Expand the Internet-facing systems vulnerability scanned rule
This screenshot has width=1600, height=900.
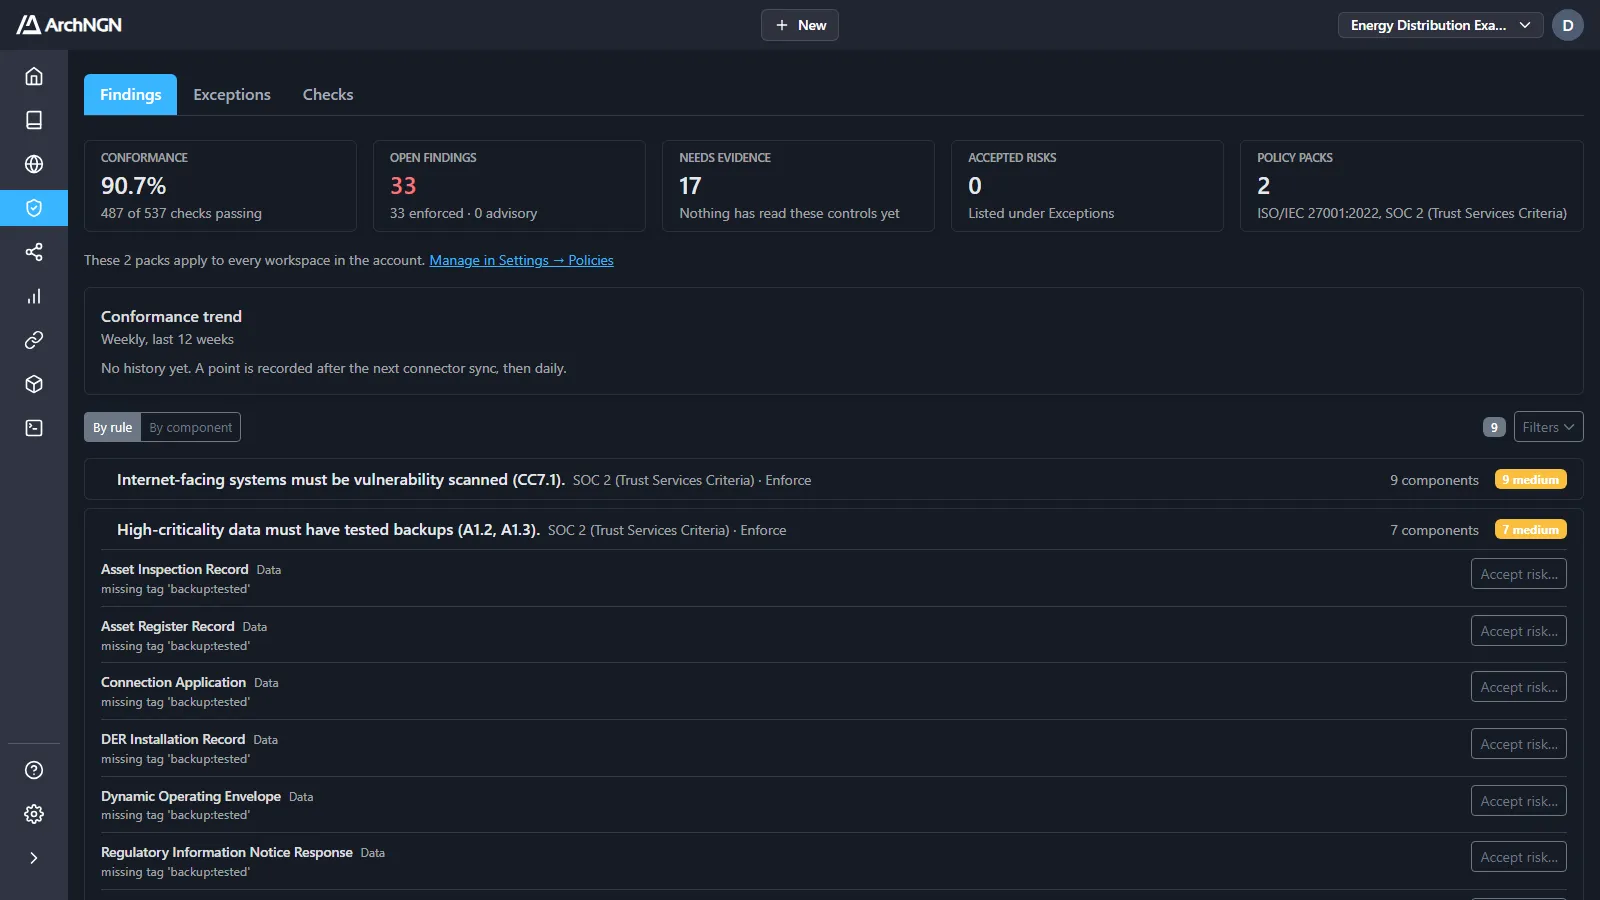[834, 480]
